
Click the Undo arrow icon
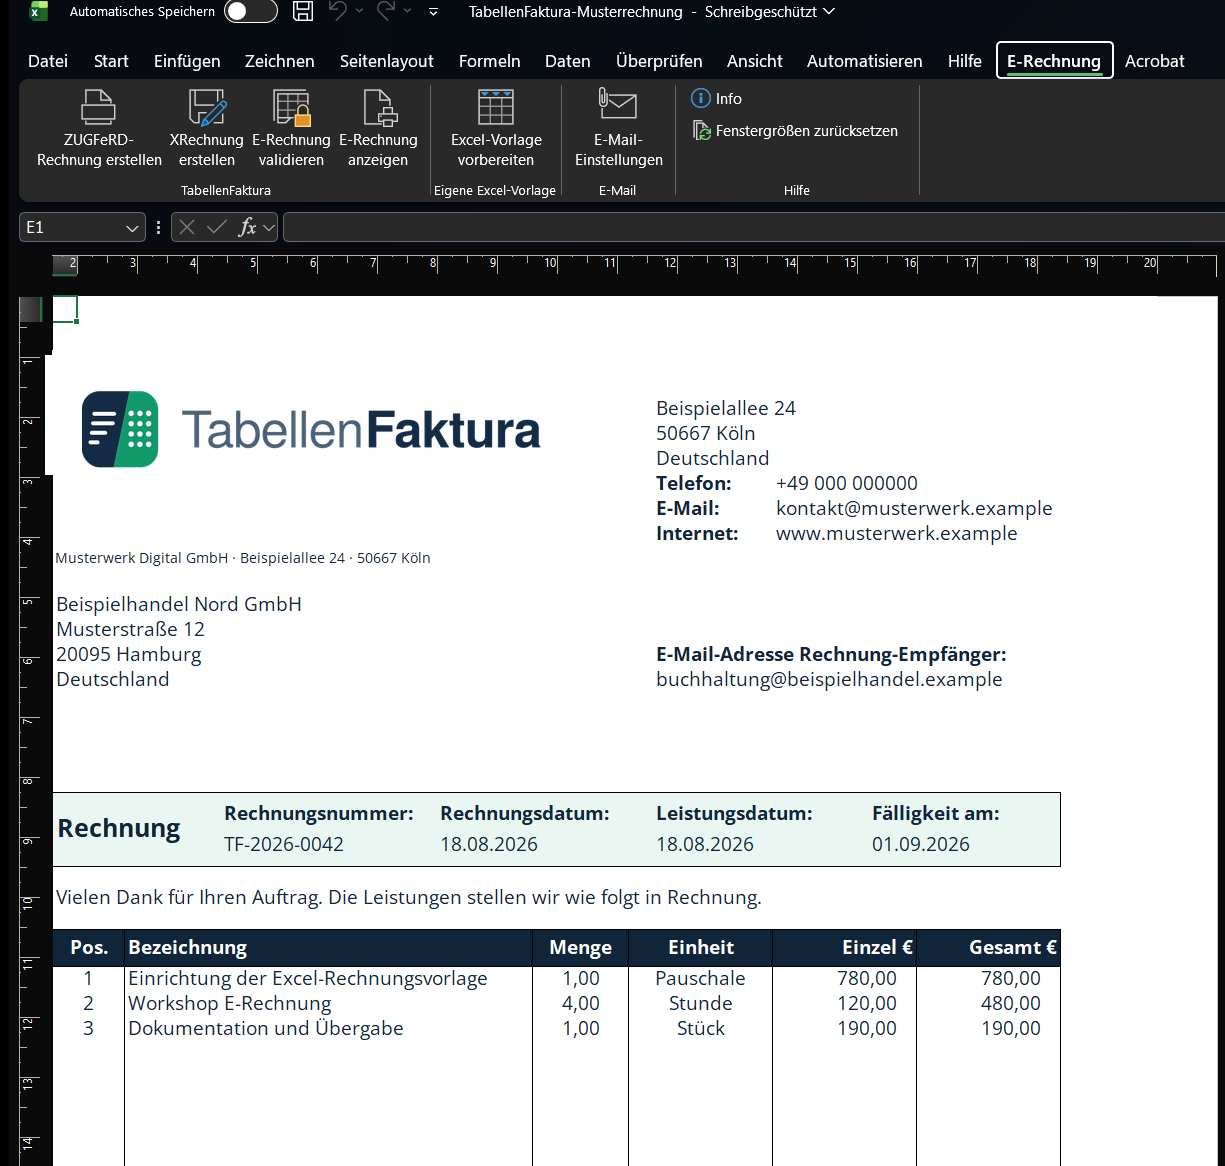point(338,11)
